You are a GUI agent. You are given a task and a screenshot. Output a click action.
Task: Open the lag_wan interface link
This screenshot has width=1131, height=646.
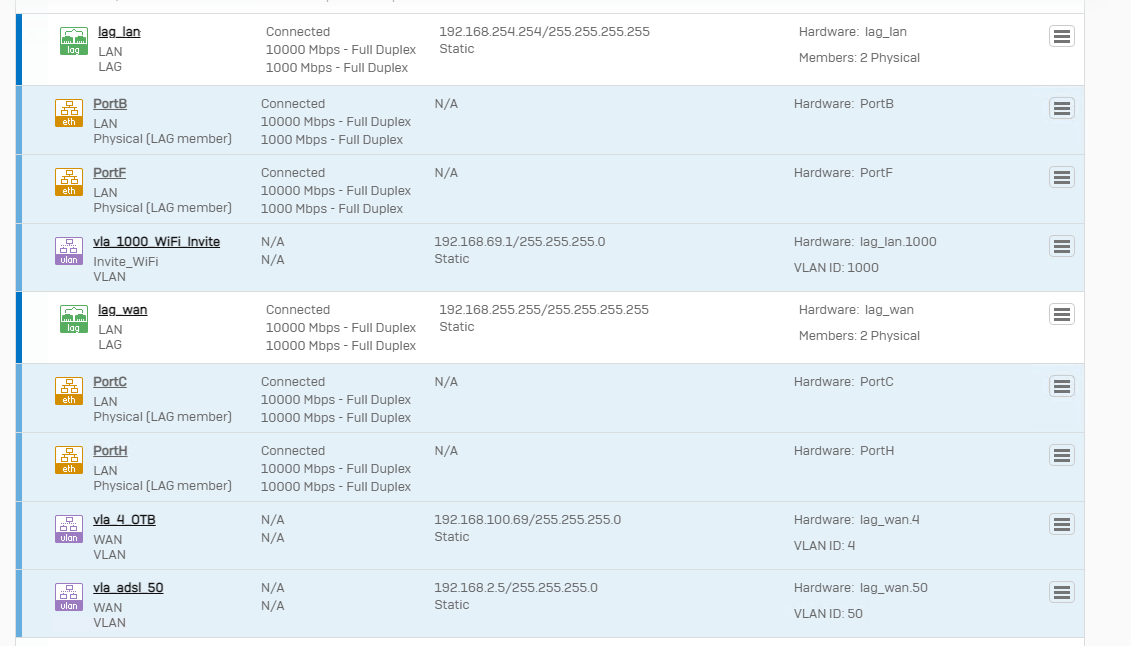(x=122, y=310)
